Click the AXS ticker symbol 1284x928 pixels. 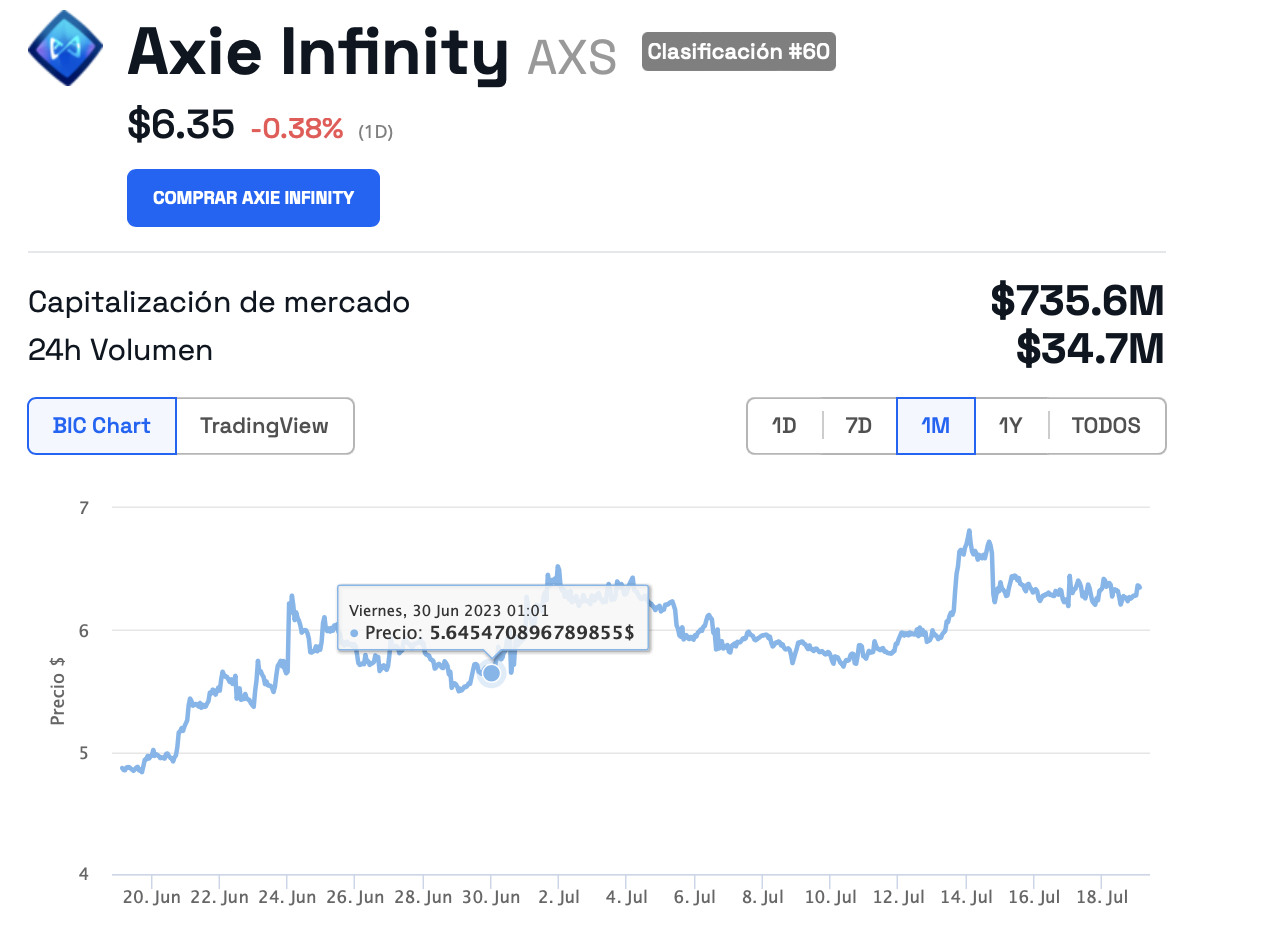(572, 56)
